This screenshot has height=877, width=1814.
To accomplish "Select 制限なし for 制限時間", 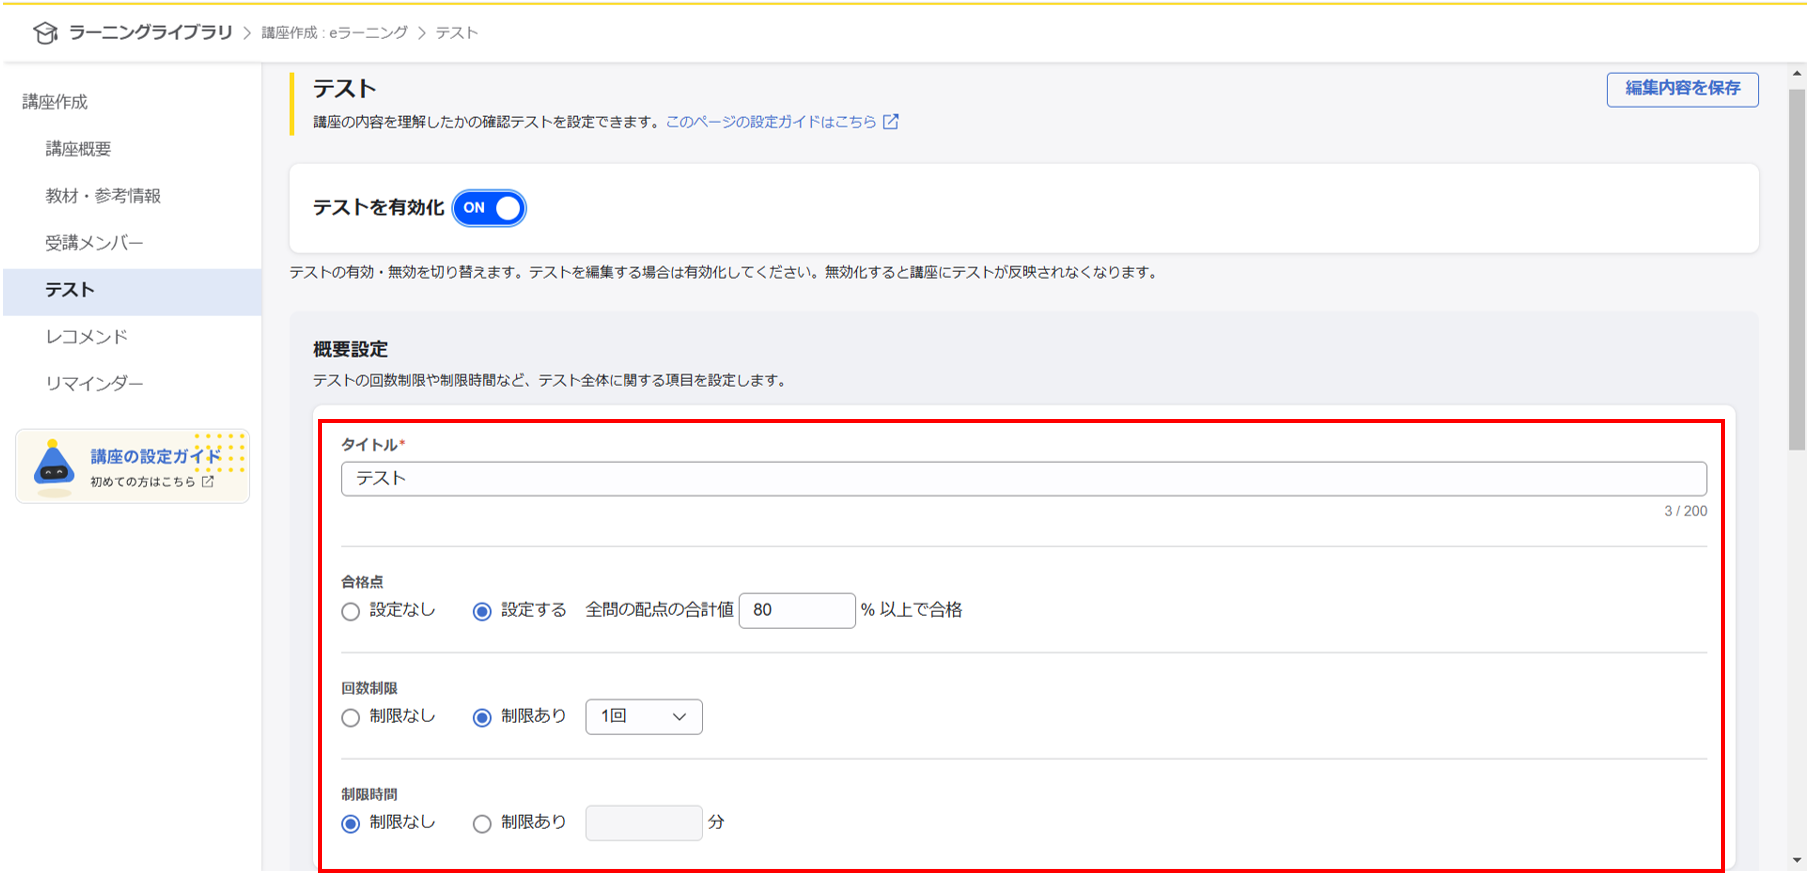I will click(350, 823).
